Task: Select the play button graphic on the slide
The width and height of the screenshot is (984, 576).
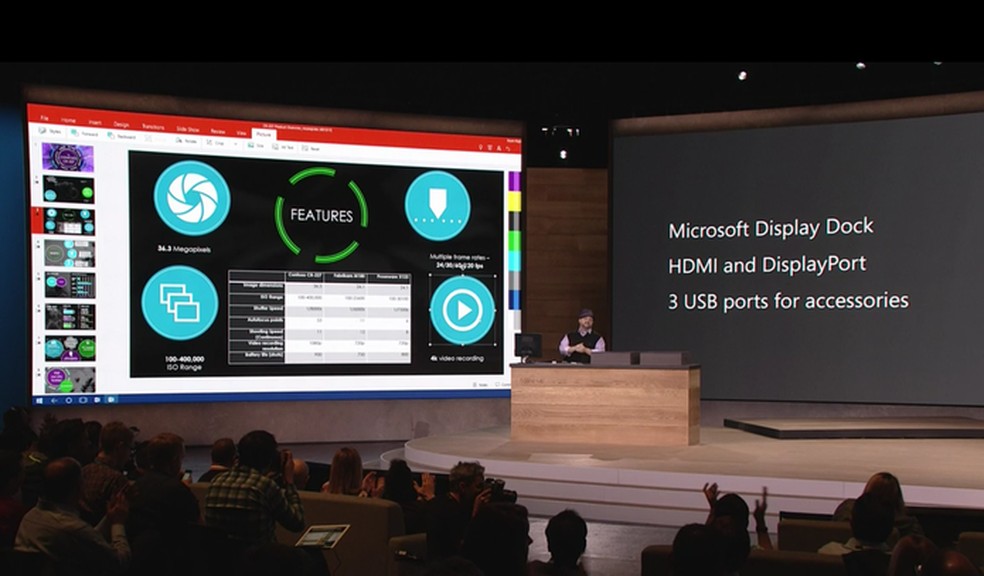Action: [460, 308]
